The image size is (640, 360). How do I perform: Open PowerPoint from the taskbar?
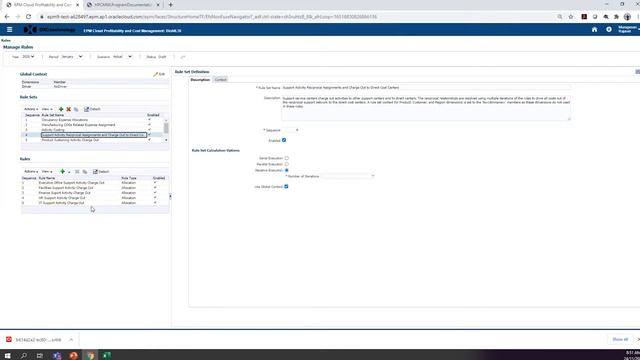[73, 356]
